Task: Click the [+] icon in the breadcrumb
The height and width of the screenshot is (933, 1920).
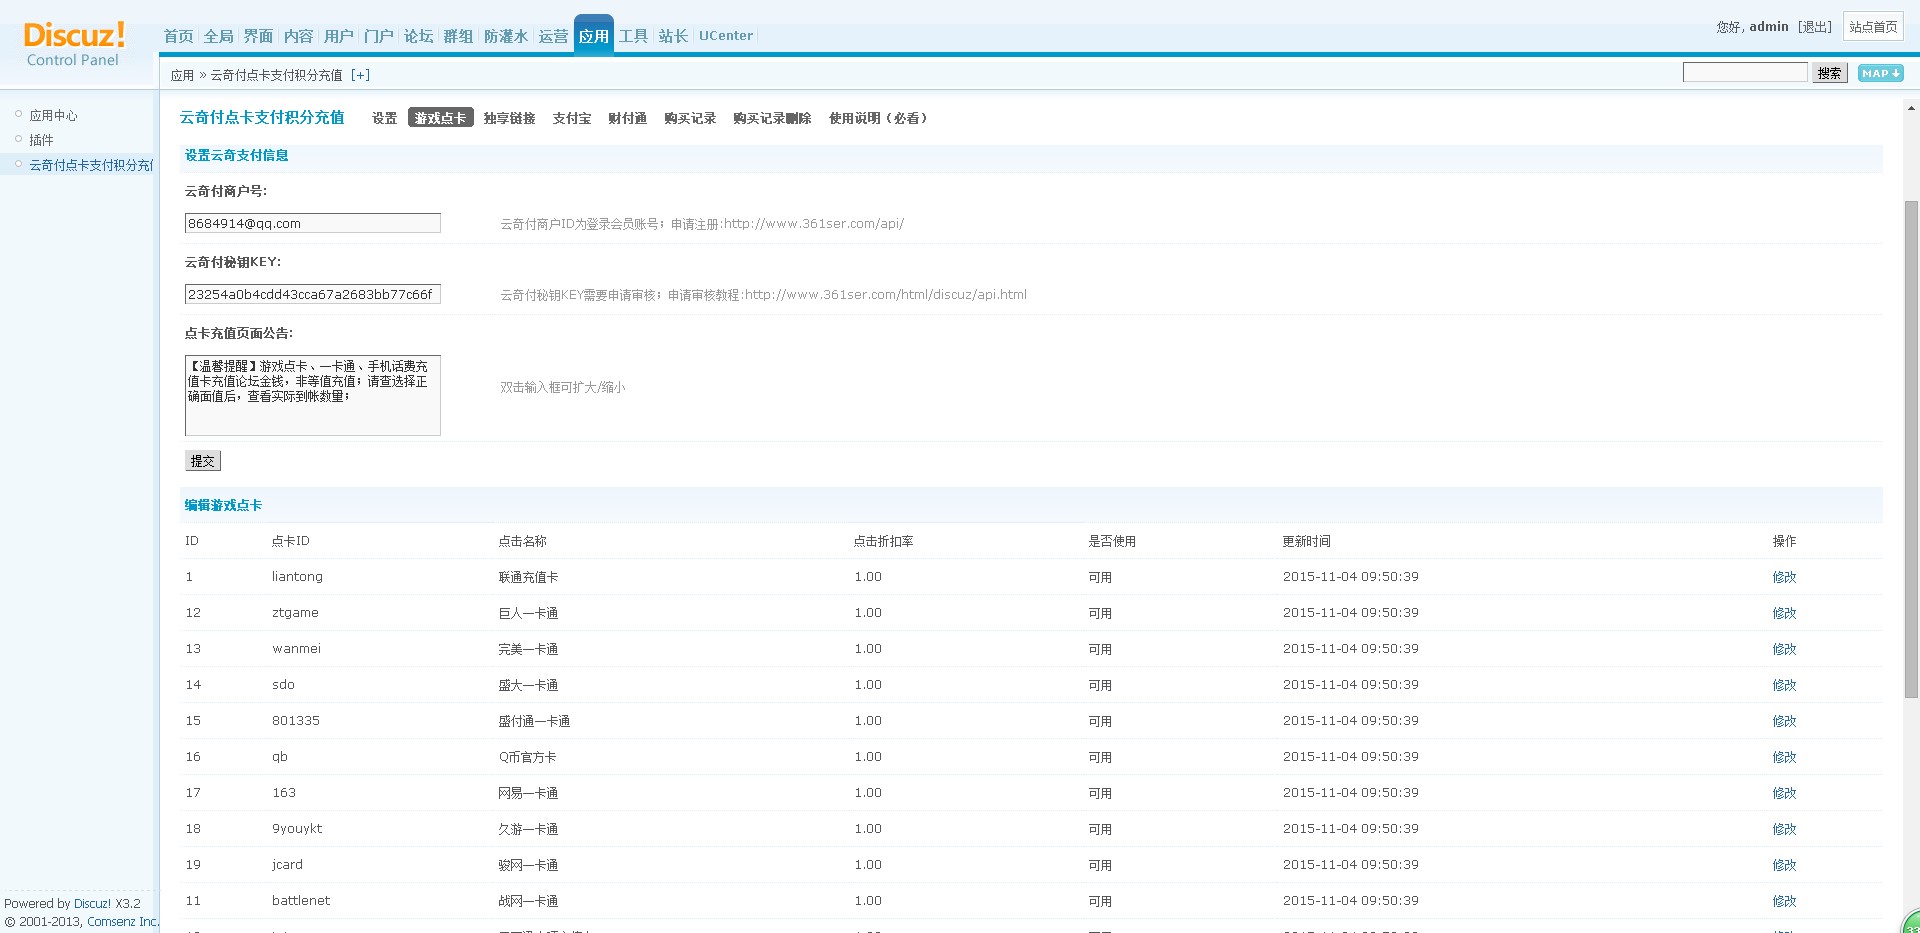Action: pyautogui.click(x=360, y=75)
